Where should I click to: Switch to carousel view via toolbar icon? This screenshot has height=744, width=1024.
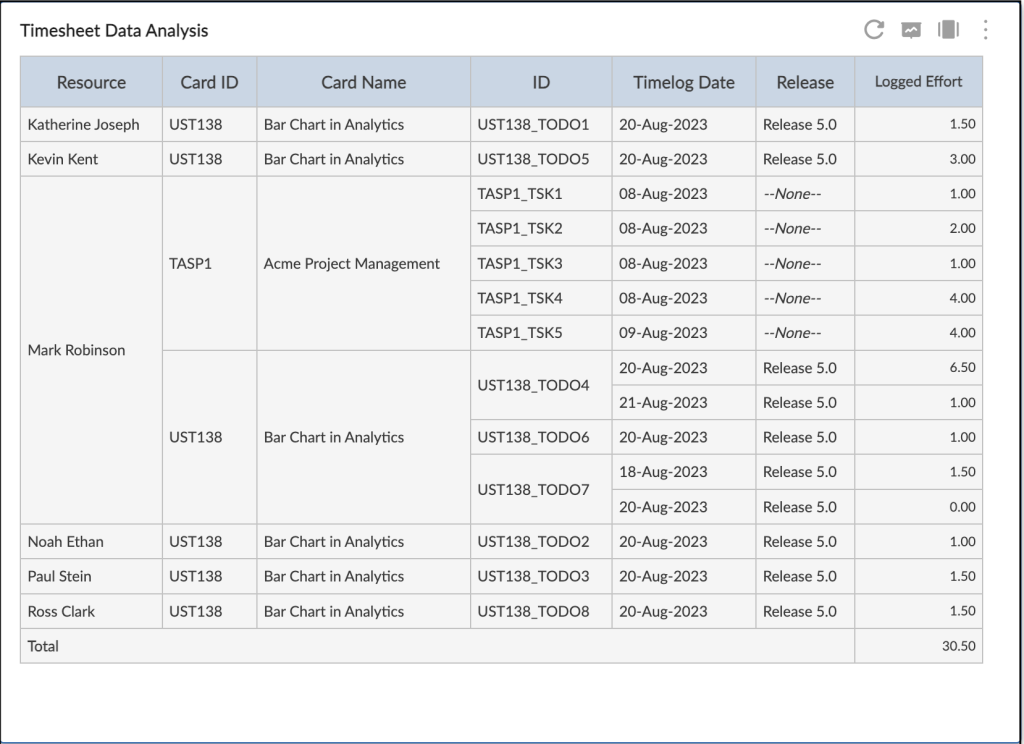click(x=948, y=30)
